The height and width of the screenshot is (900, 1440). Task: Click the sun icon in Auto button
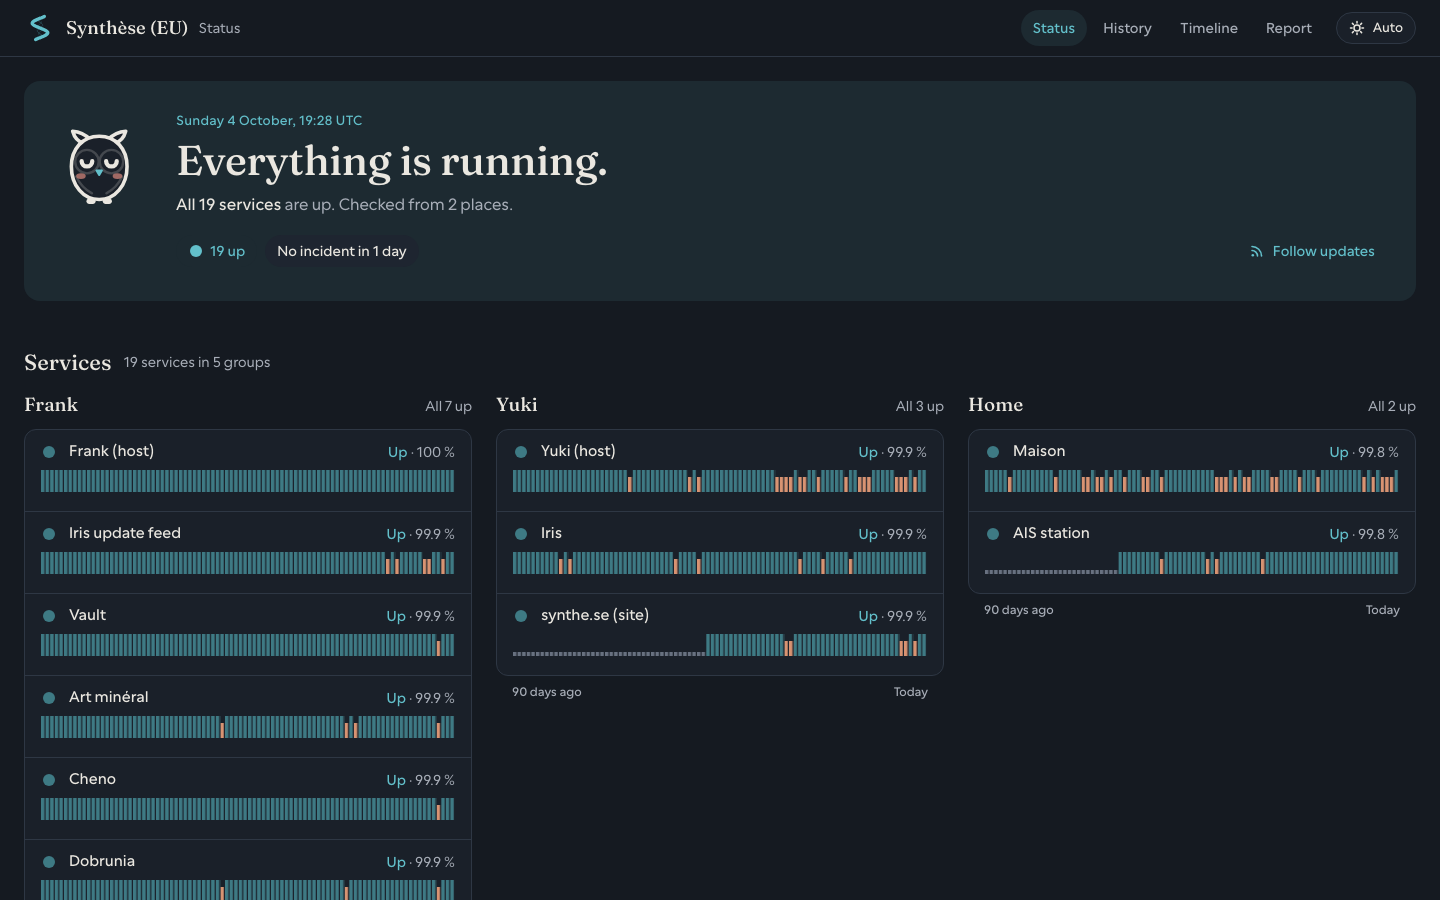(x=1357, y=28)
